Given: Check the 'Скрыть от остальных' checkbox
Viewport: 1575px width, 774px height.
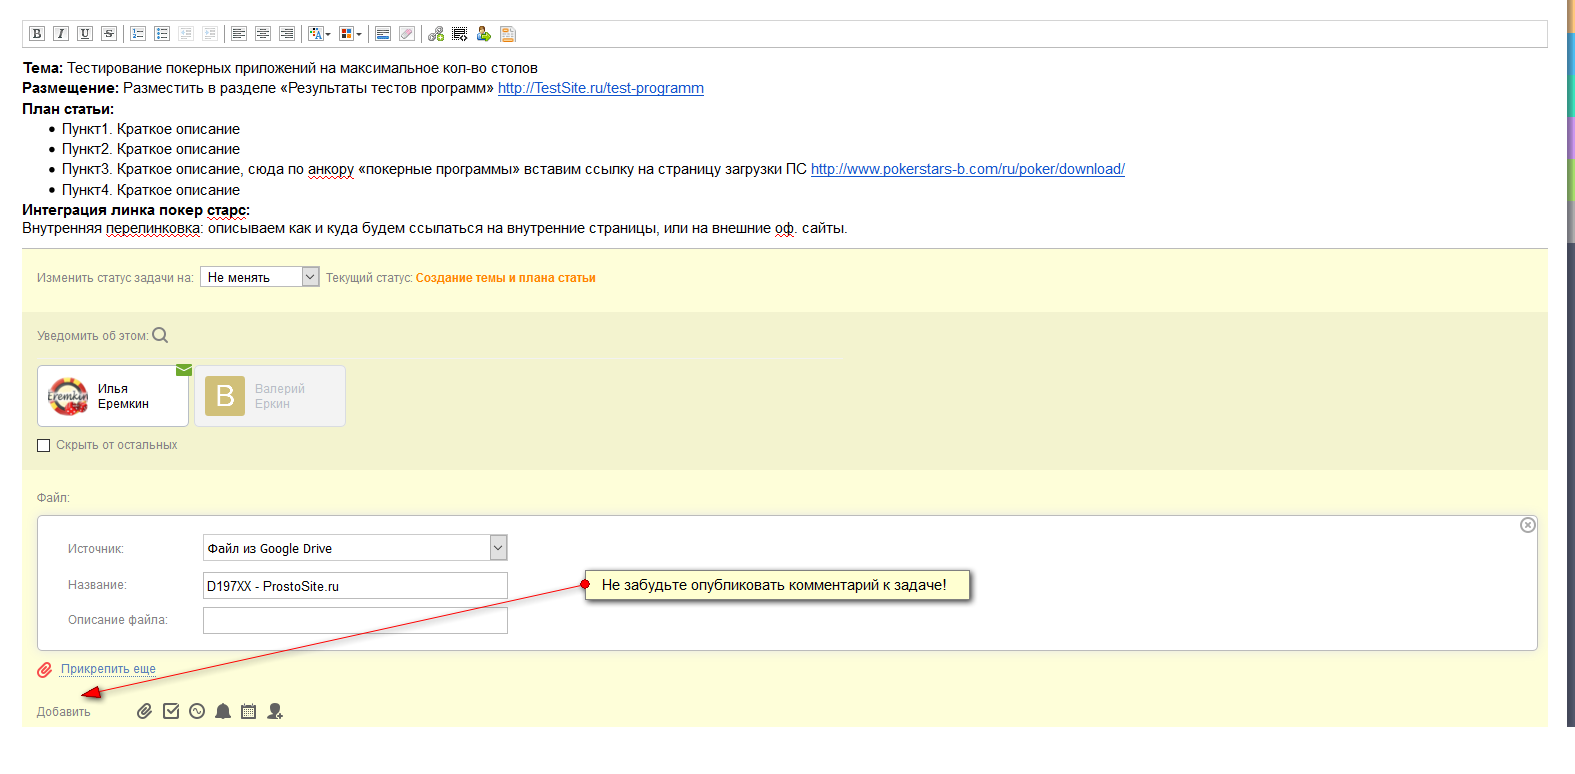Looking at the screenshot, I should (44, 446).
